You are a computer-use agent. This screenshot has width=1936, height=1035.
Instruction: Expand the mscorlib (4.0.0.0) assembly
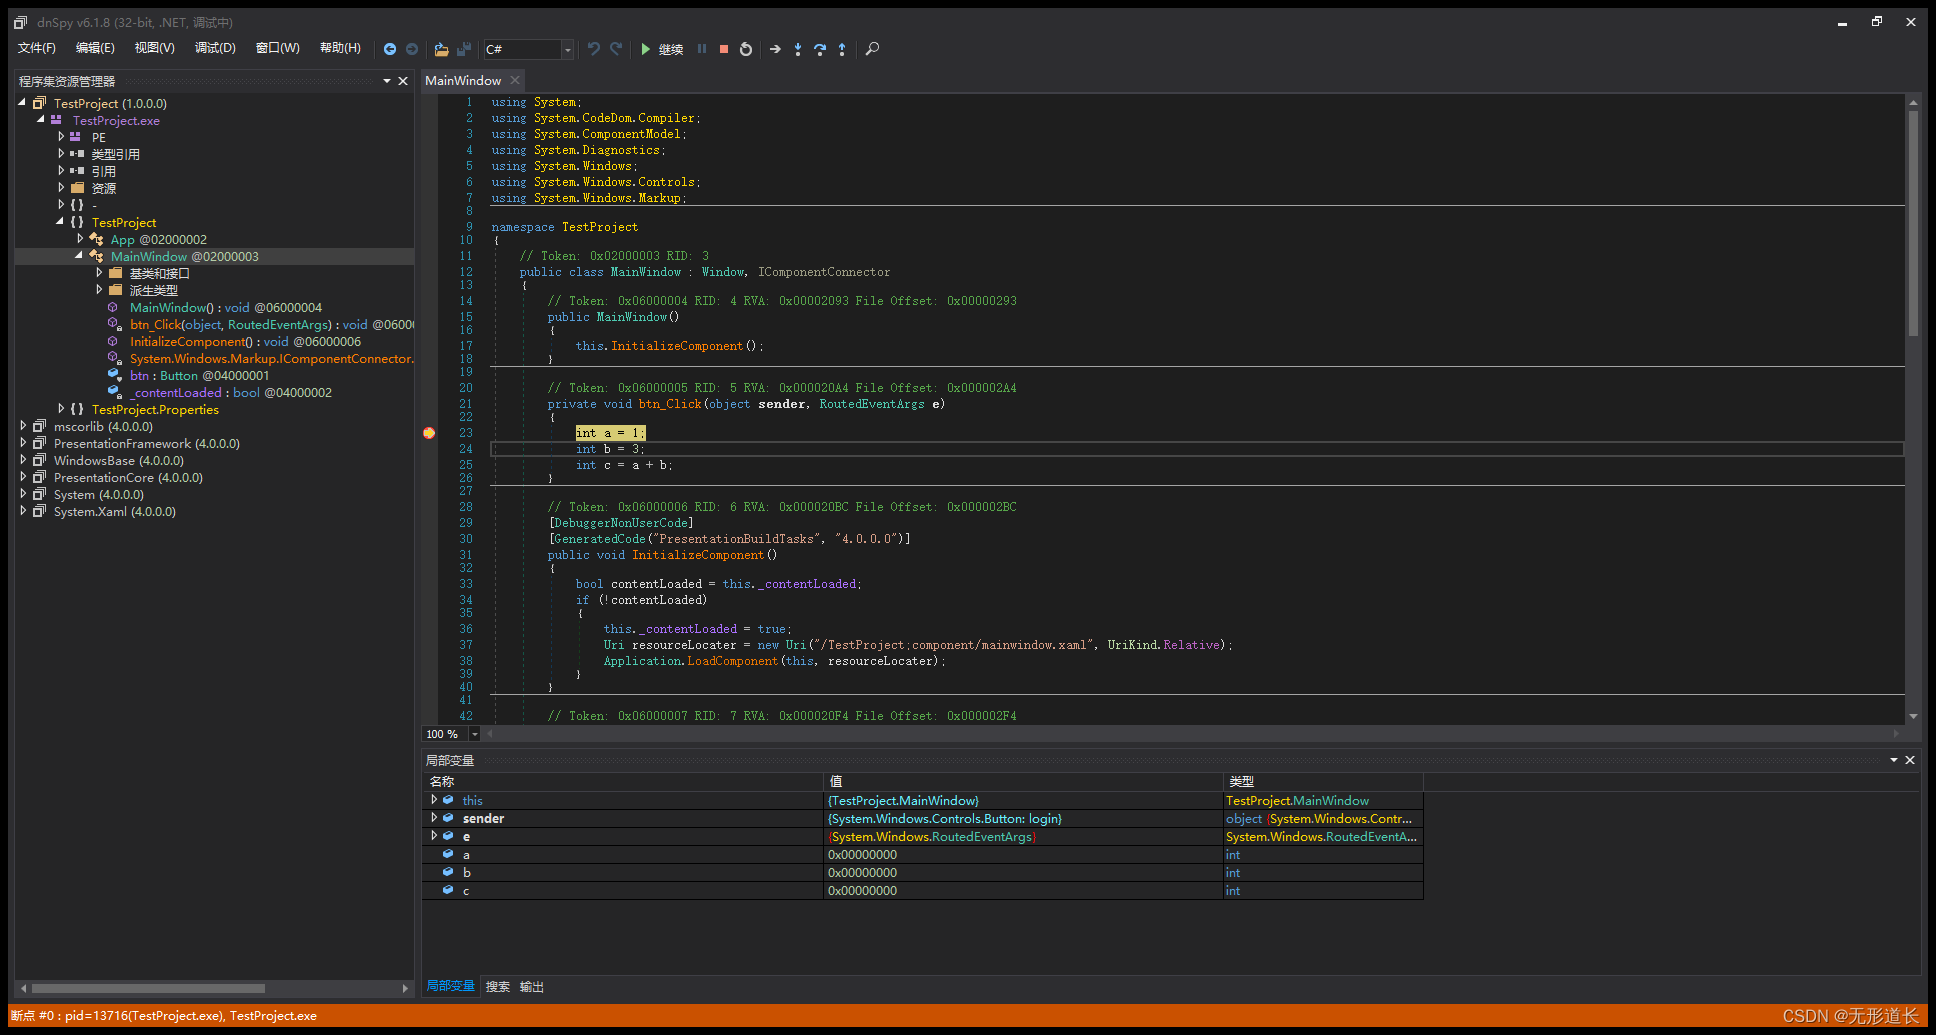(x=22, y=426)
